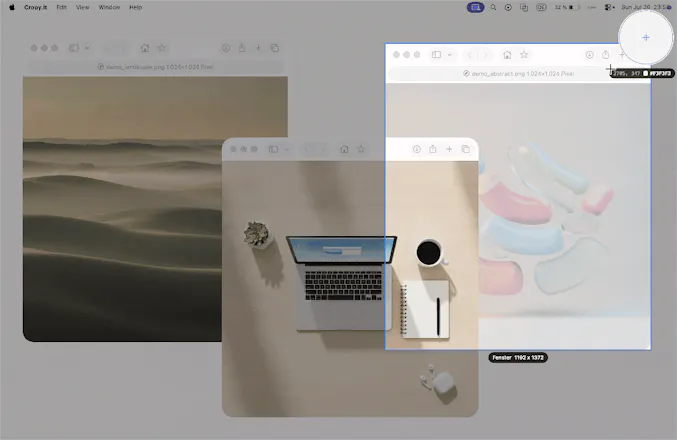This screenshot has width=677, height=440.
Task: Click the Fenster 1192 x 1372 size label
Action: (x=518, y=358)
